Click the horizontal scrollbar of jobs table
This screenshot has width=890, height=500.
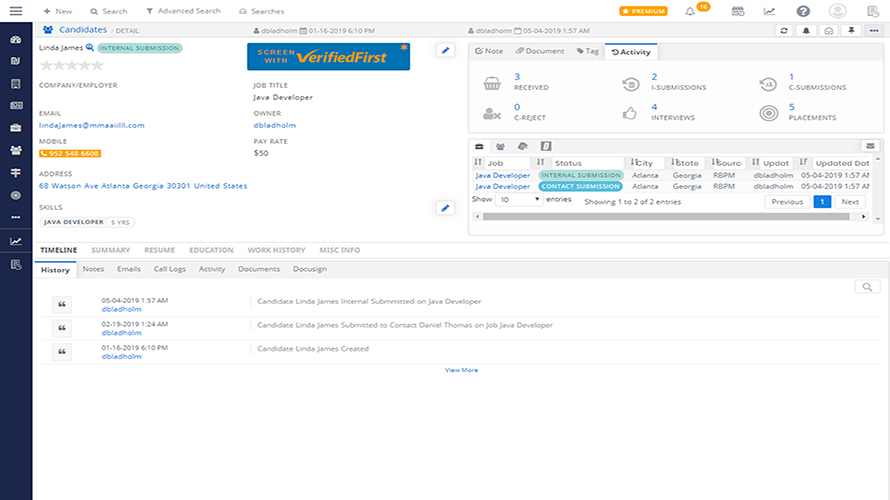pos(666,216)
